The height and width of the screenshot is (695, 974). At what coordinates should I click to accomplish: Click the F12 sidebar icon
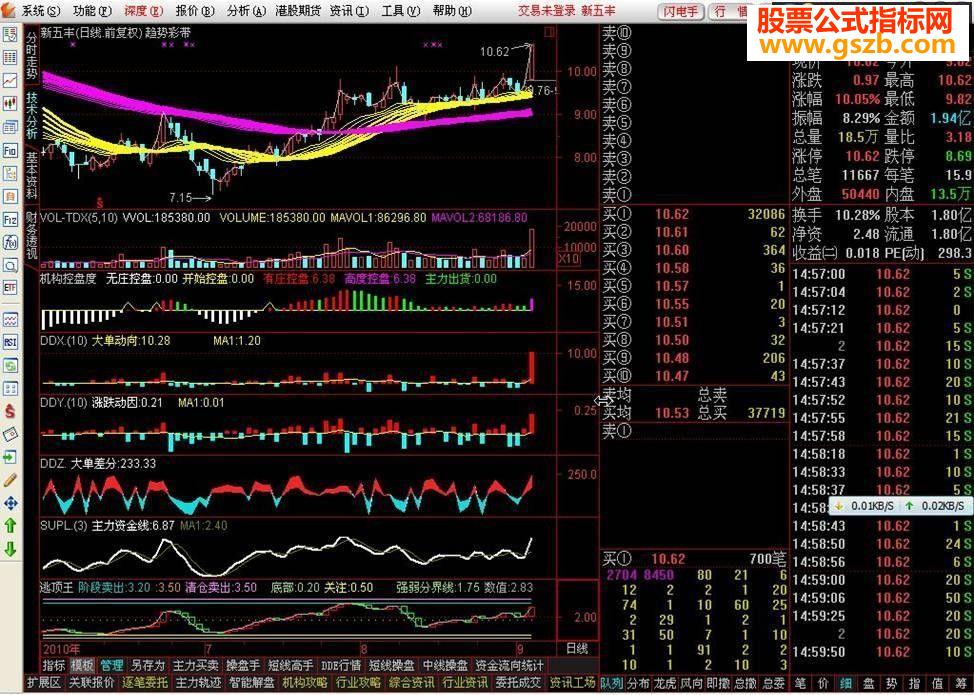tap(10, 220)
